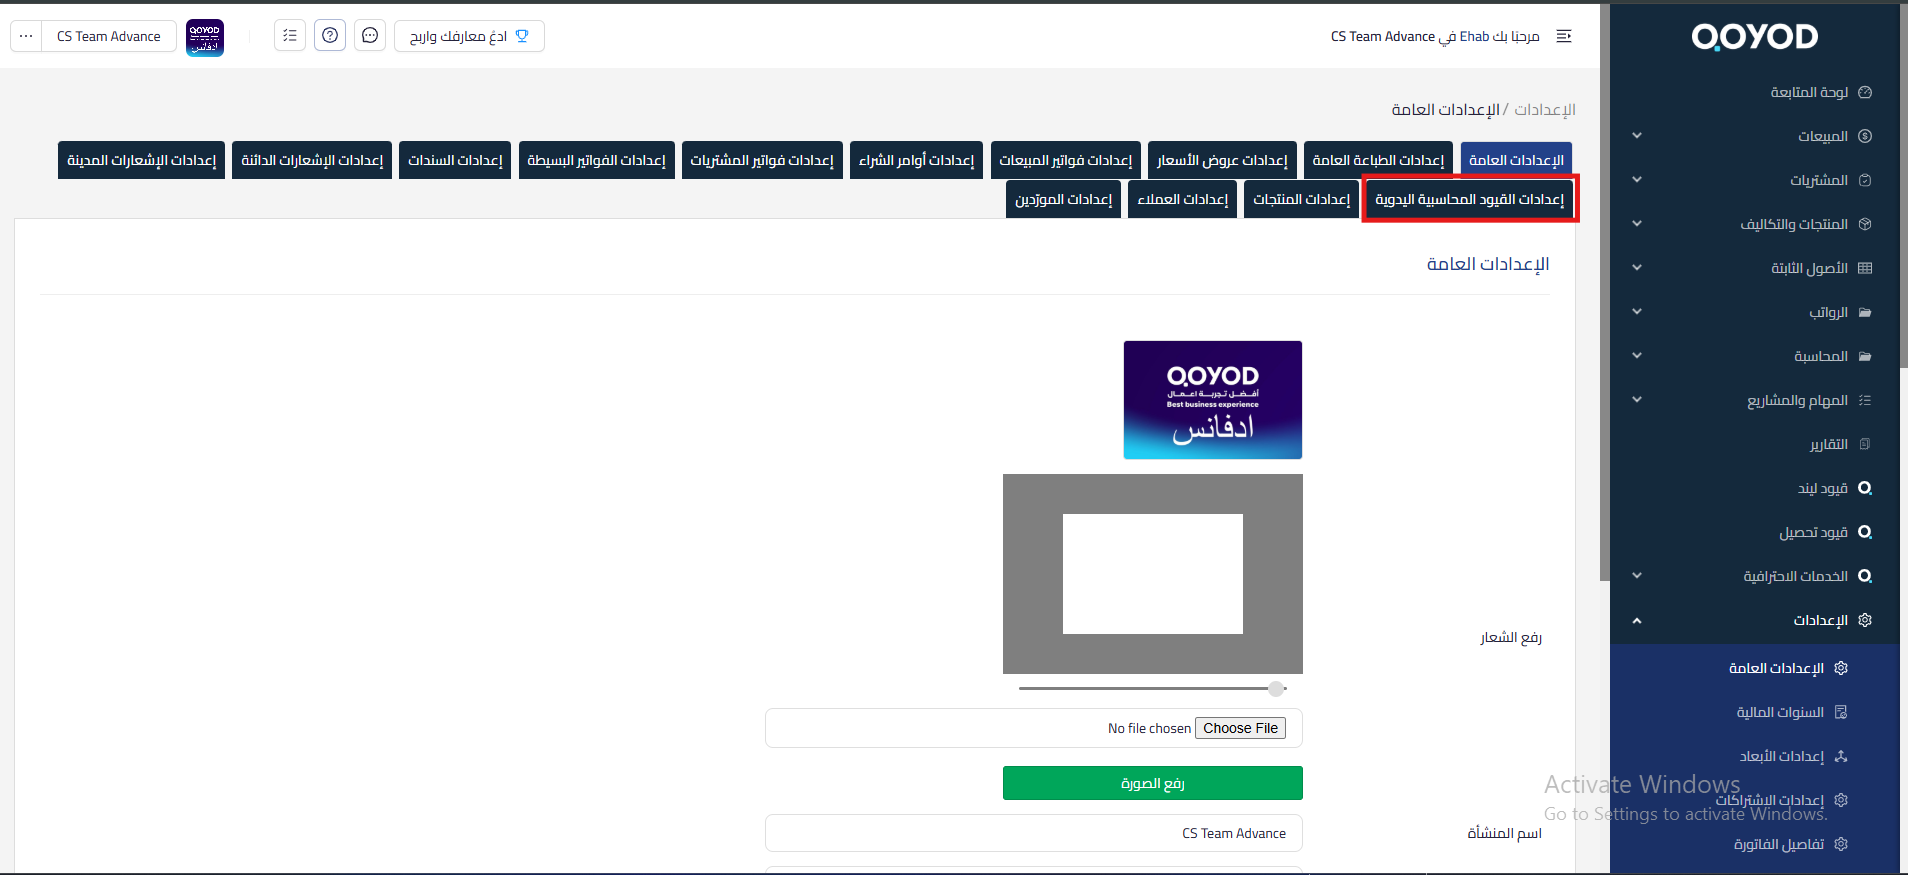
Task: Click تفاصيل الفاتورة gear icon
Action: (1841, 844)
